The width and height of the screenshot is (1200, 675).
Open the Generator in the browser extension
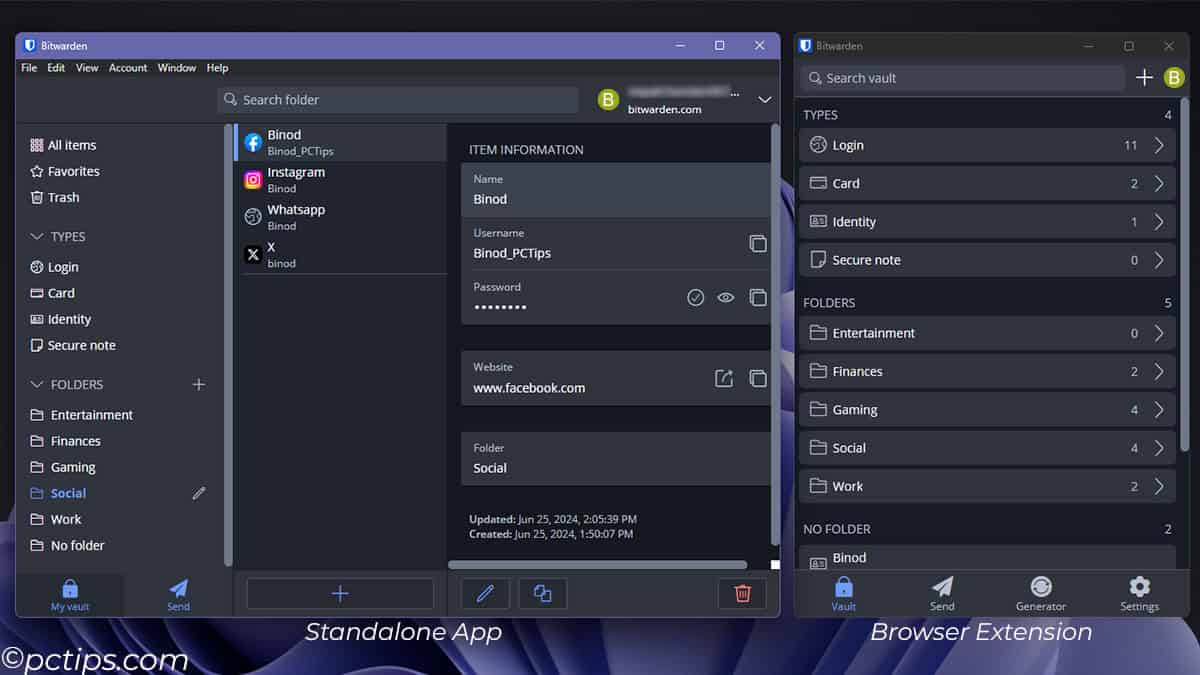point(1040,592)
